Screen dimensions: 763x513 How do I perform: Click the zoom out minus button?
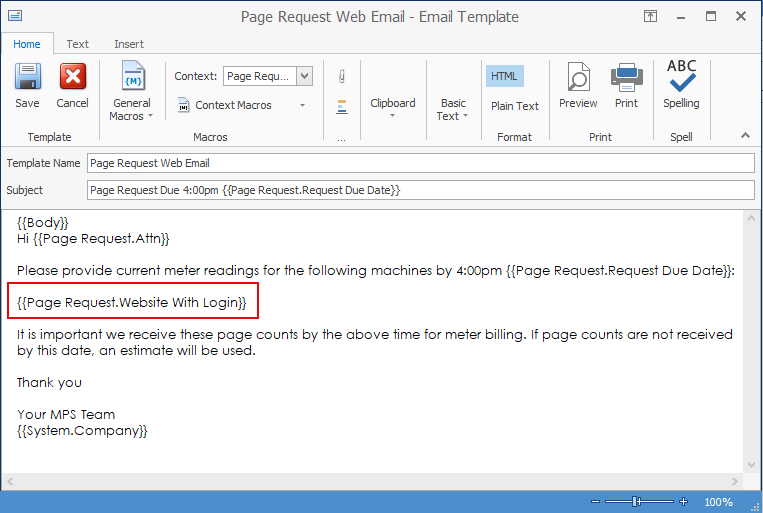pyautogui.click(x=595, y=501)
